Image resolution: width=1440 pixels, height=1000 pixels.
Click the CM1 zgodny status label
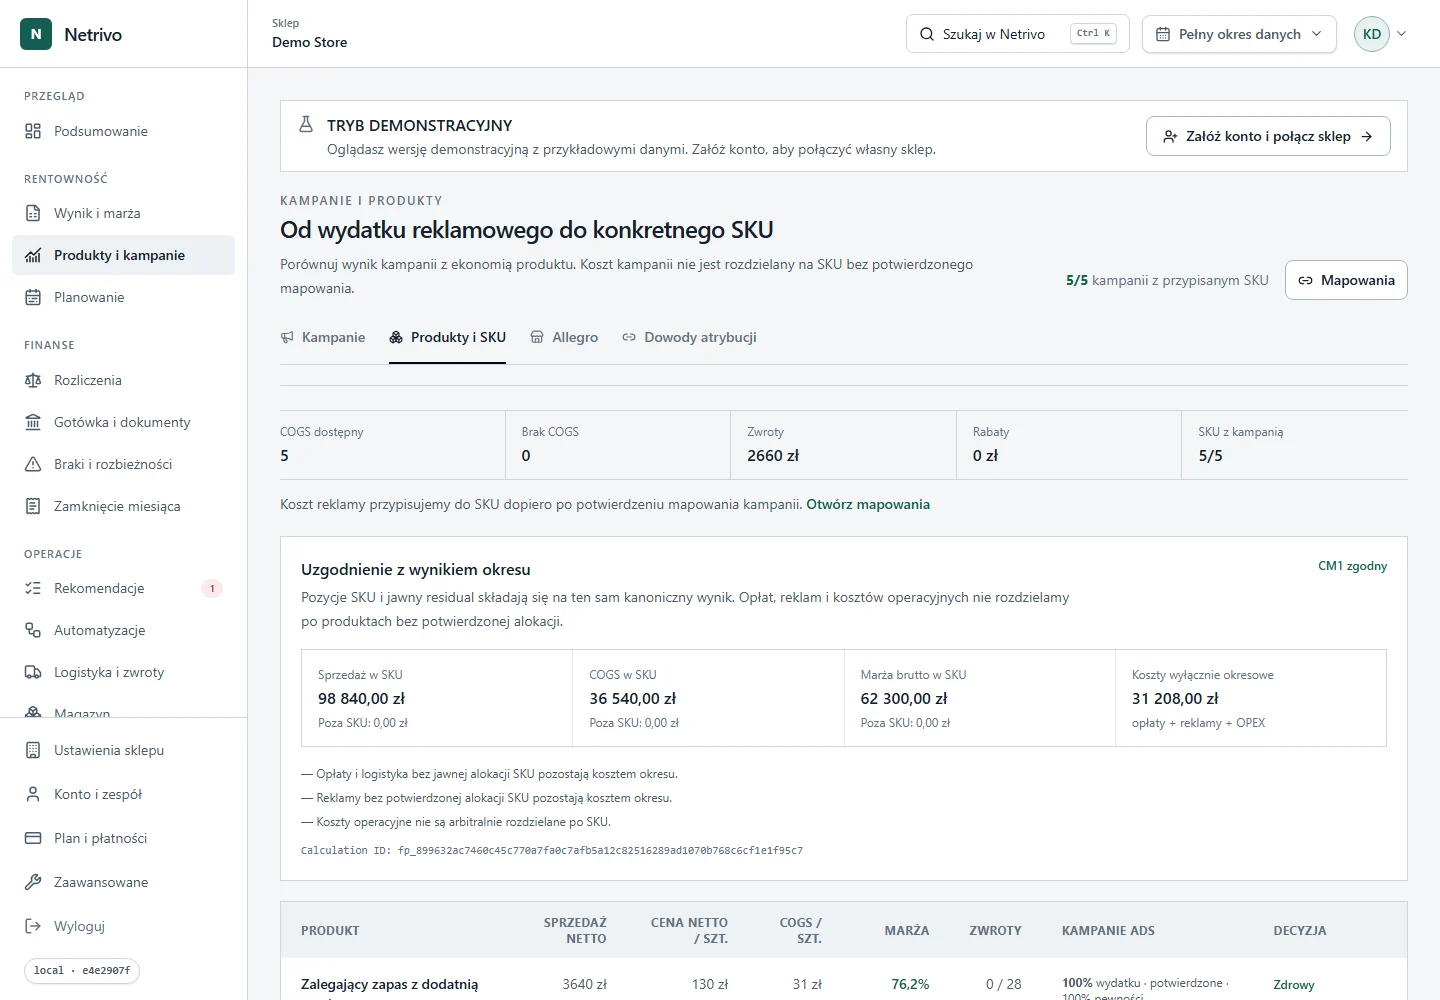point(1352,566)
